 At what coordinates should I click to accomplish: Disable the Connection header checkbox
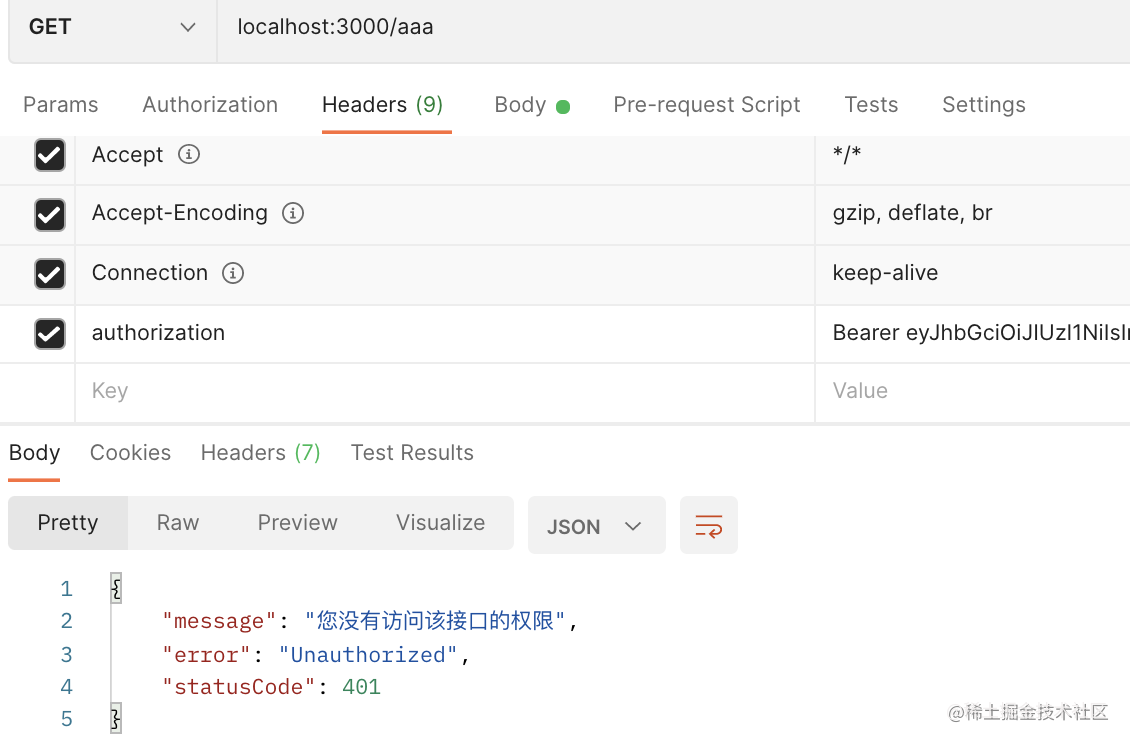[x=49, y=274]
